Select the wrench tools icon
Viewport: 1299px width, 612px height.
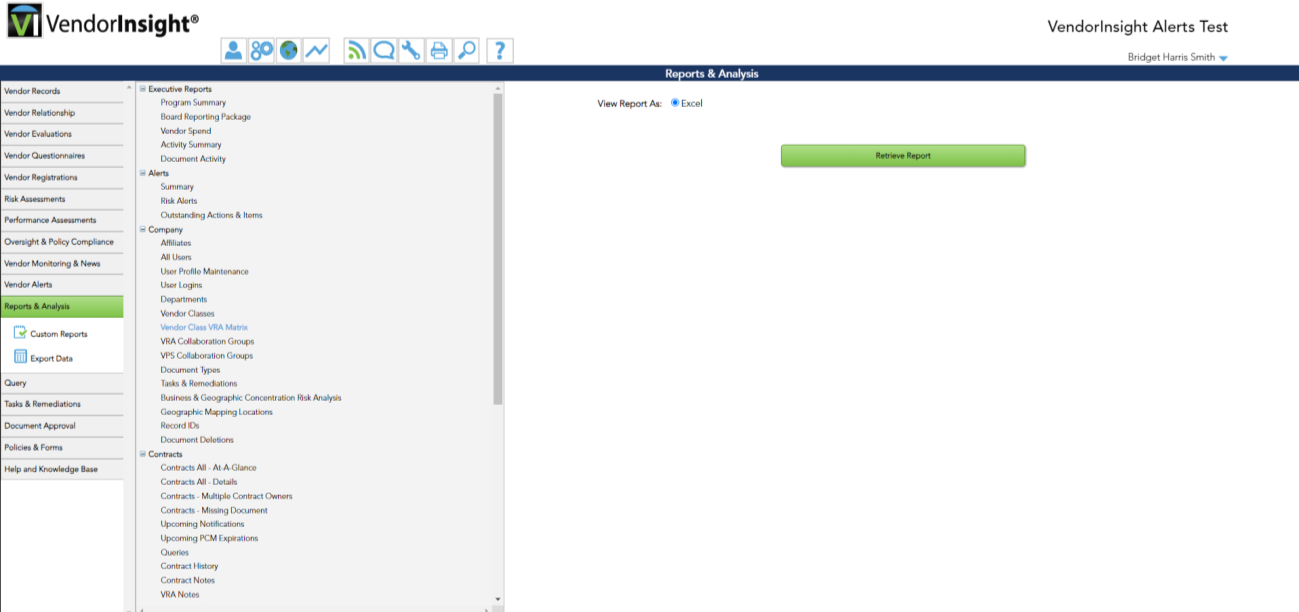pyautogui.click(x=411, y=50)
